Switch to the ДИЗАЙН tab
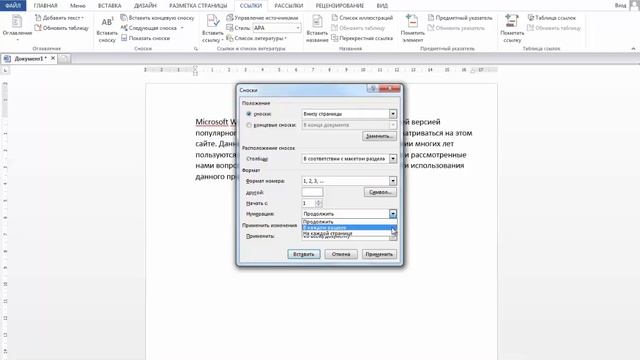Viewport: 640px width, 360px height. click(145, 6)
